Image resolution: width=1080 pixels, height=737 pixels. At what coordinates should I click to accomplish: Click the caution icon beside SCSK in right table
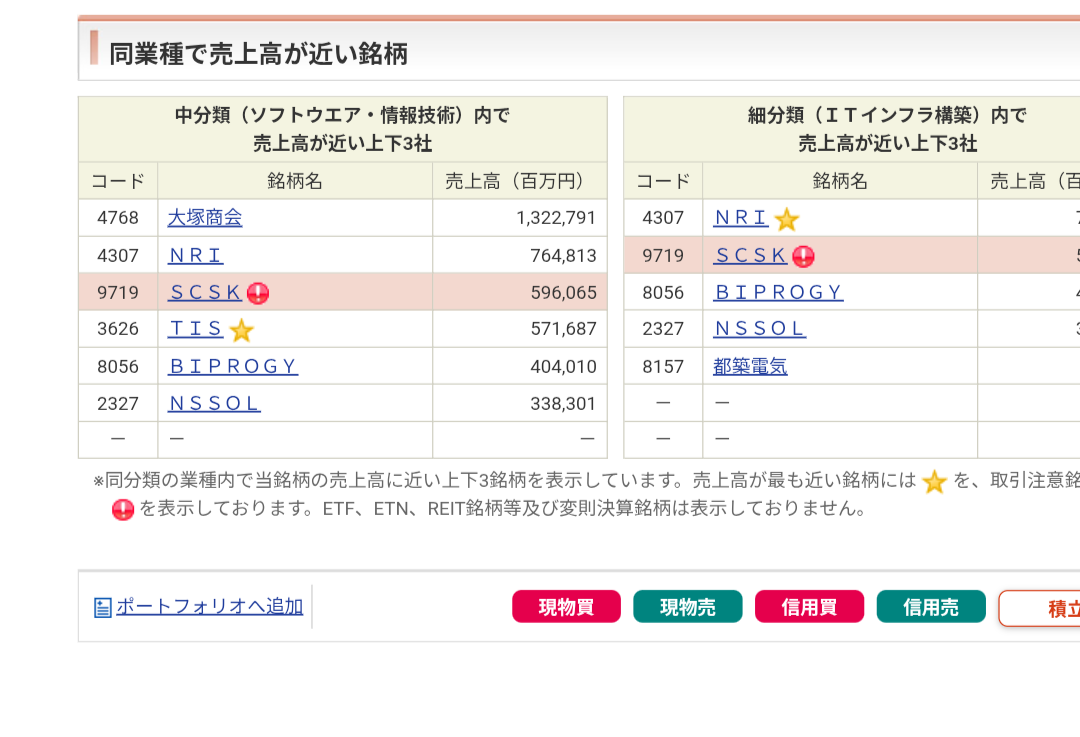click(804, 255)
